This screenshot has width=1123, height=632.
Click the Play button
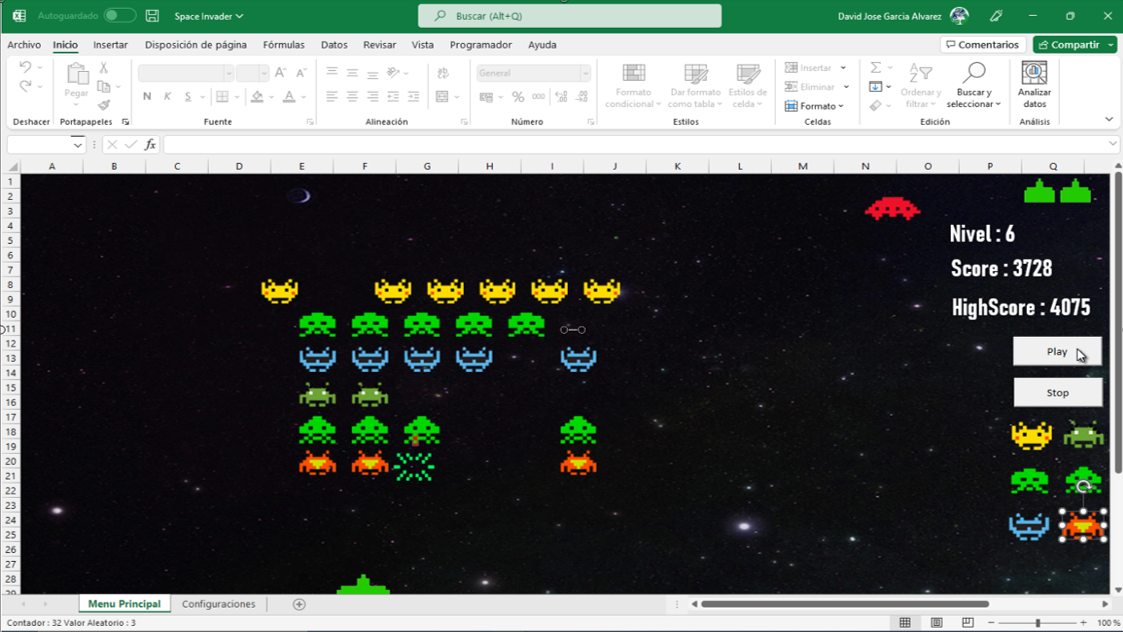tap(1057, 351)
